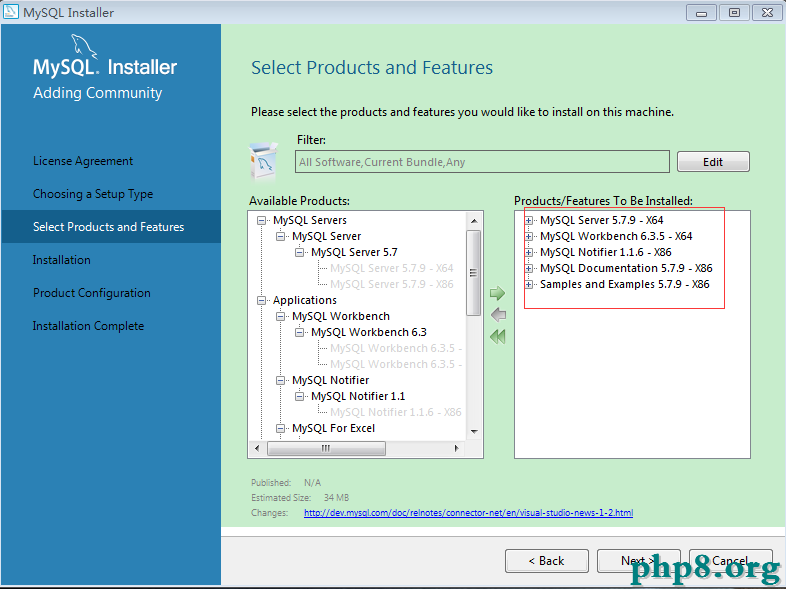Go to Installation Complete step
This screenshot has width=786, height=589.
(x=88, y=326)
